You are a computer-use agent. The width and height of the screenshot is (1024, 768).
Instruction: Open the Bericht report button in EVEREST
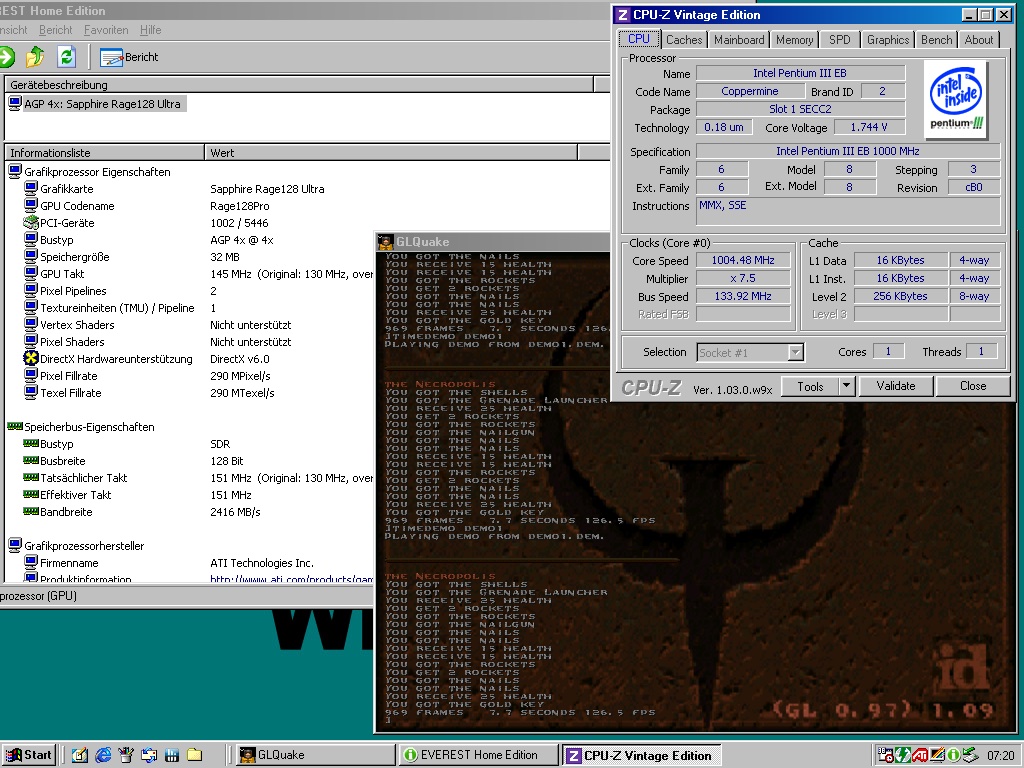tap(129, 57)
